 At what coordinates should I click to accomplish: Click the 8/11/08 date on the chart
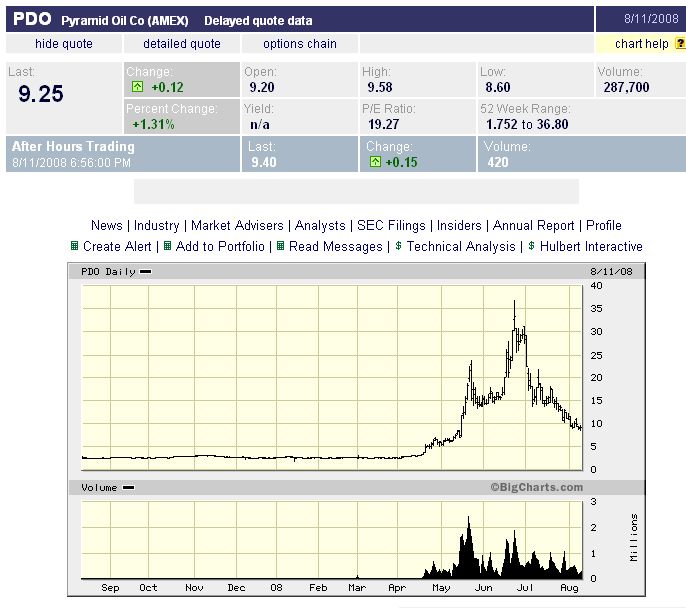(x=611, y=272)
